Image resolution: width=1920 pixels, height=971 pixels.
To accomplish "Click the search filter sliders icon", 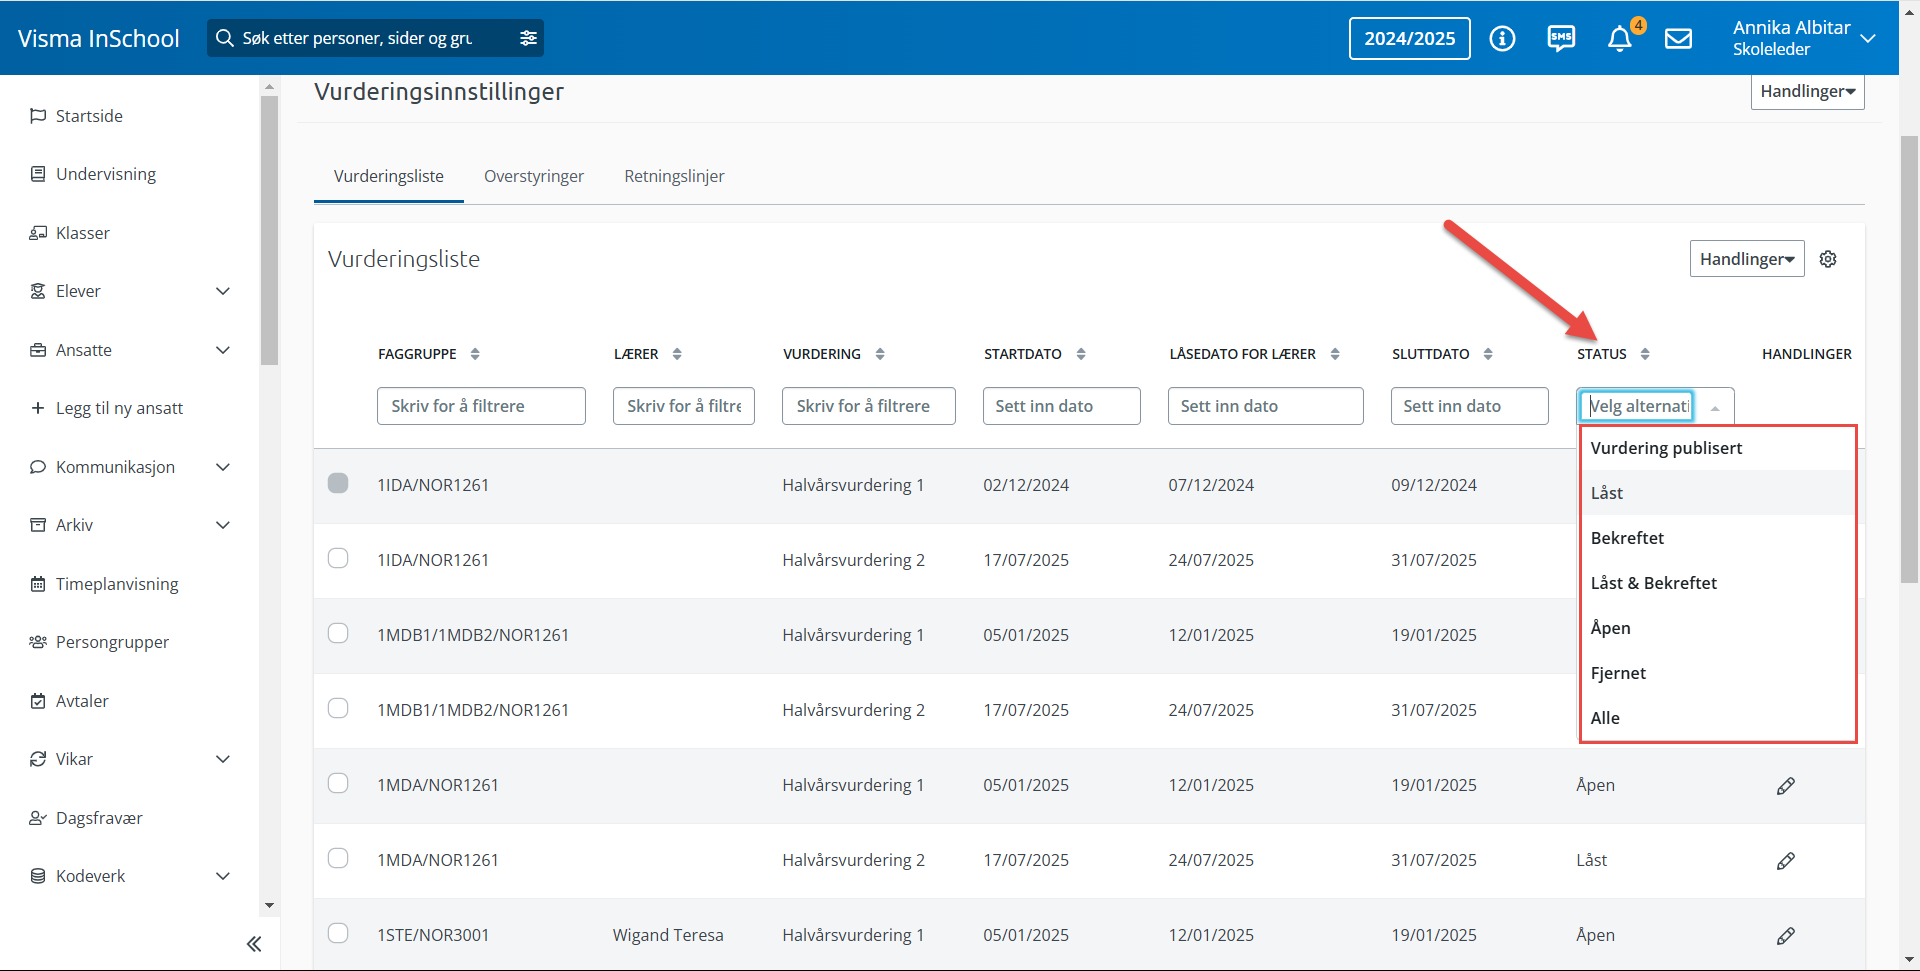I will click(528, 38).
